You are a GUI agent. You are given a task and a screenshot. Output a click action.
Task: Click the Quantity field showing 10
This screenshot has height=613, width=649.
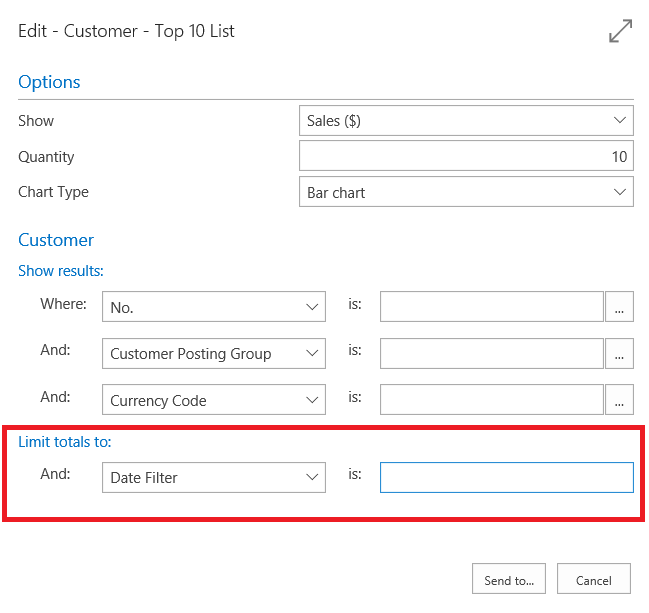pos(466,156)
